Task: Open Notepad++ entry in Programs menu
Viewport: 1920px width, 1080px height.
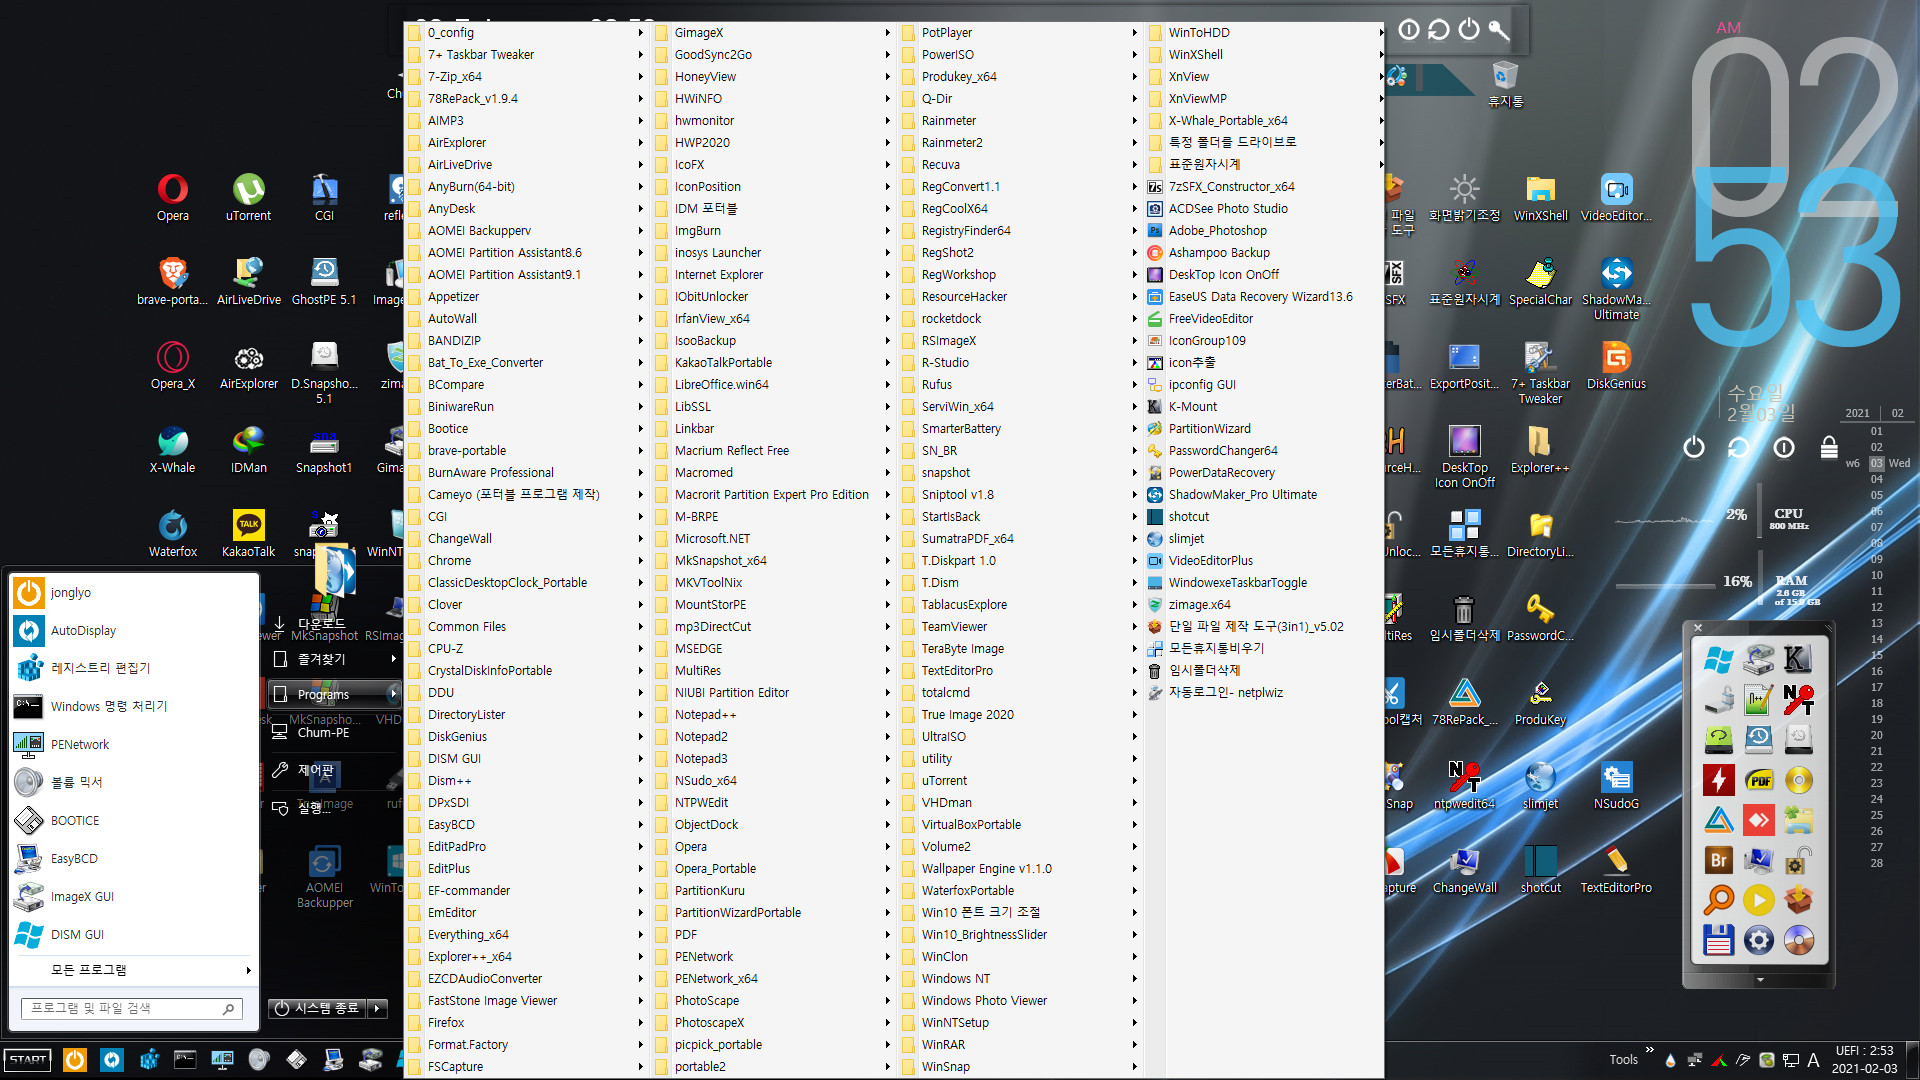Action: [x=771, y=714]
